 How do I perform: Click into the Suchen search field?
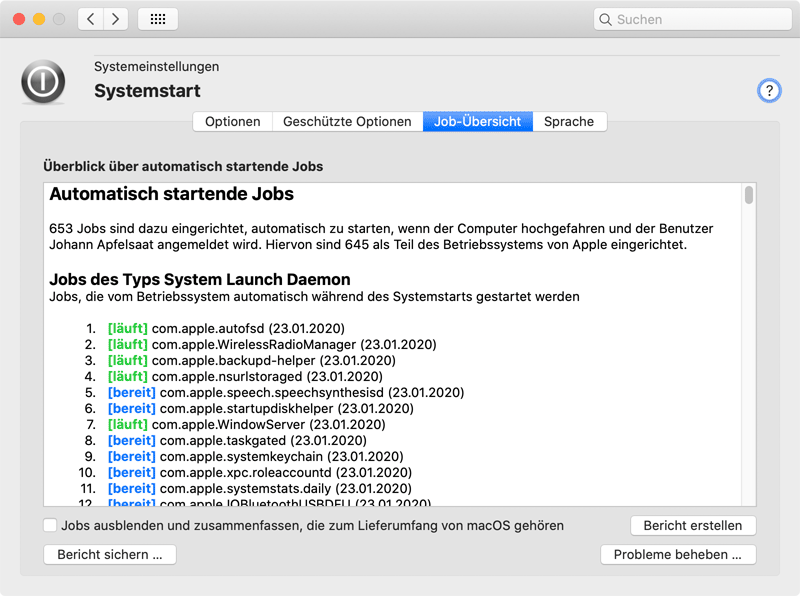point(693,19)
